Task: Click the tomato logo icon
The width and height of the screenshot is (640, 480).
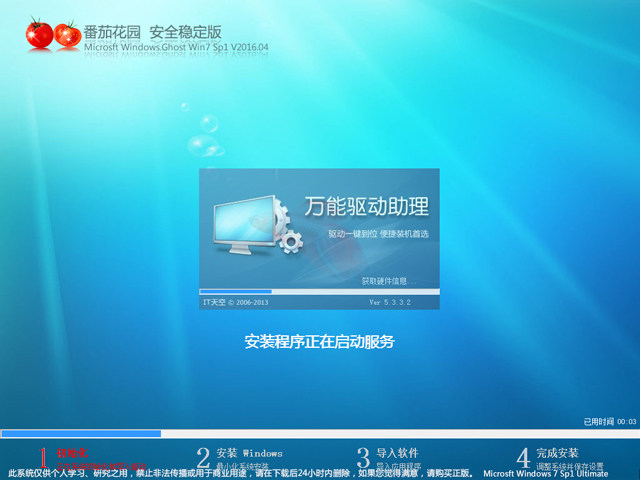Action: pyautogui.click(x=54, y=35)
